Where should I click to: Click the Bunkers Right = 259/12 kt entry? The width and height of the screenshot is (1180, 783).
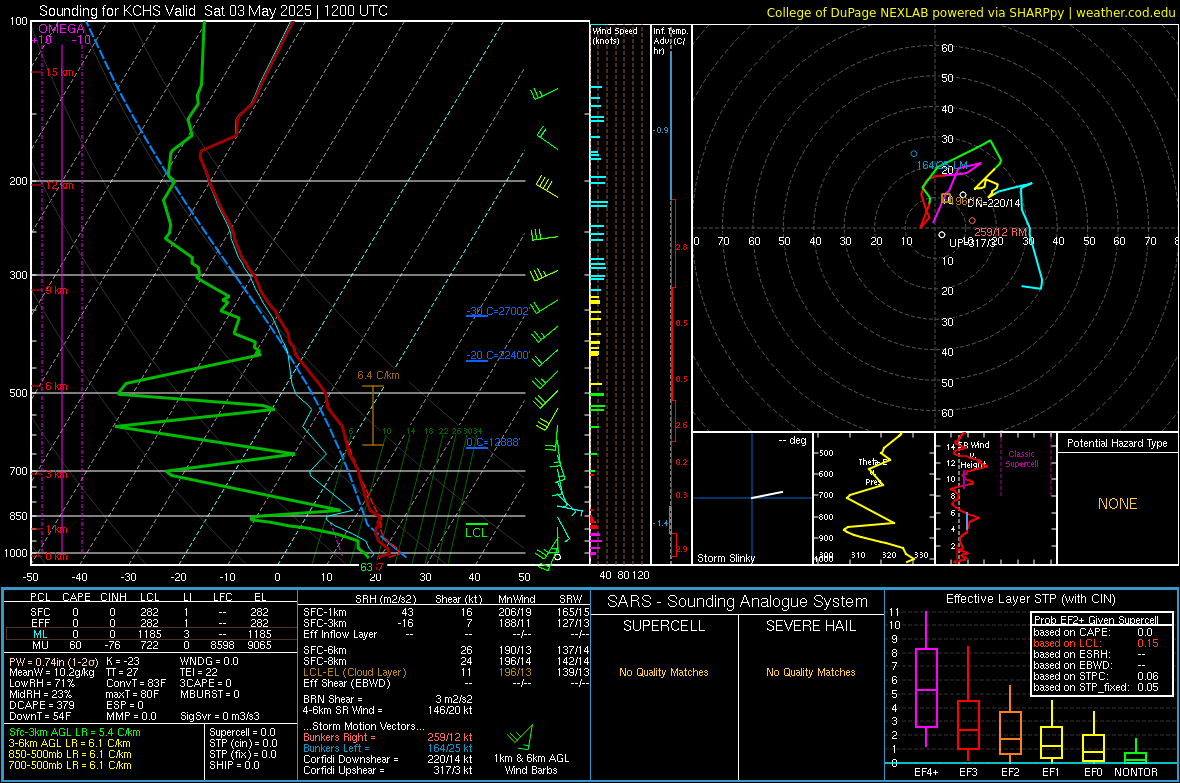[388, 737]
